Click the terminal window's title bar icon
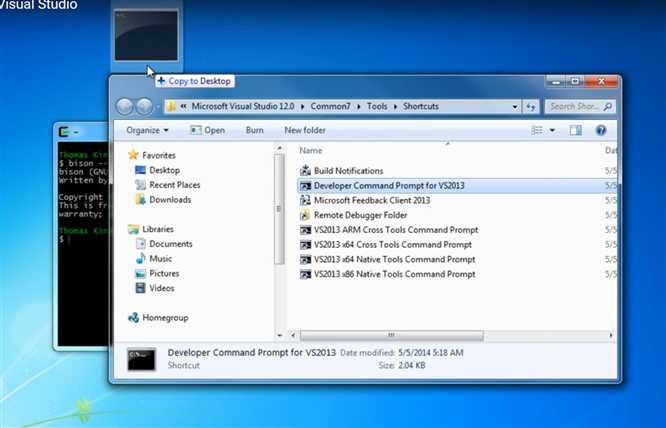The height and width of the screenshot is (428, 666). (64, 132)
